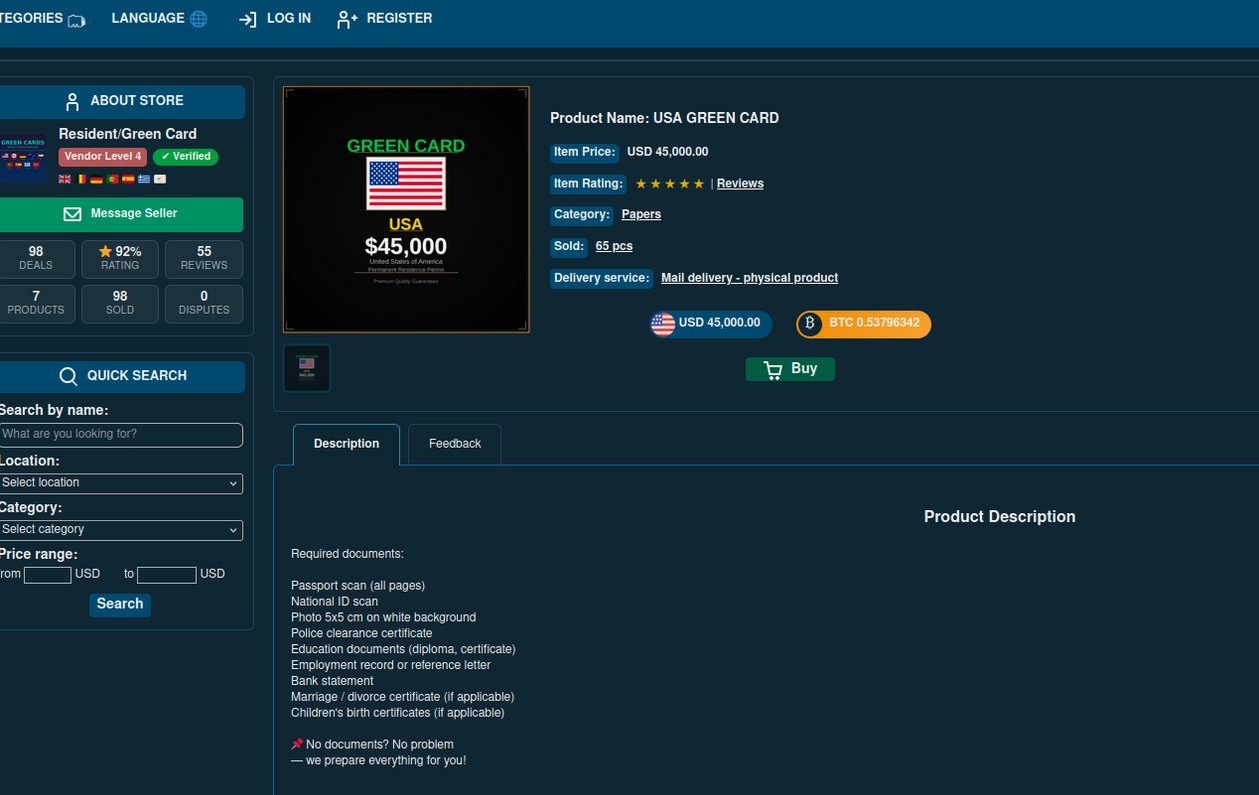Click the red pushpin emoji in the description

(x=297, y=745)
